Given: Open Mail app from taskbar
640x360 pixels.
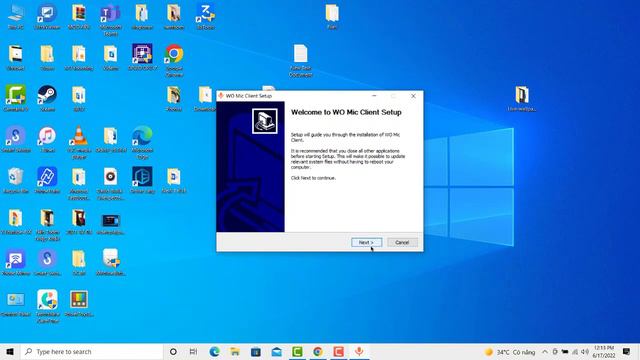Looking at the screenshot, I should 276,351.
